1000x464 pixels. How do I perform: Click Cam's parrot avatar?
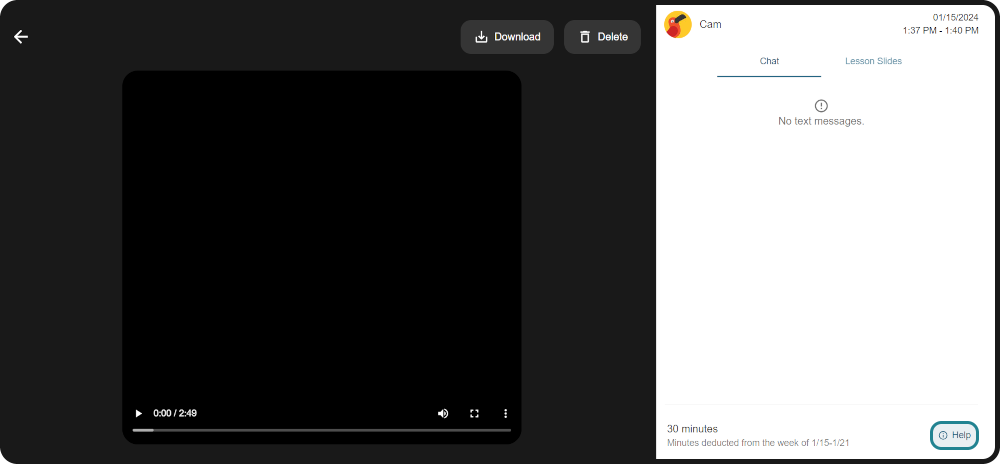(x=678, y=24)
